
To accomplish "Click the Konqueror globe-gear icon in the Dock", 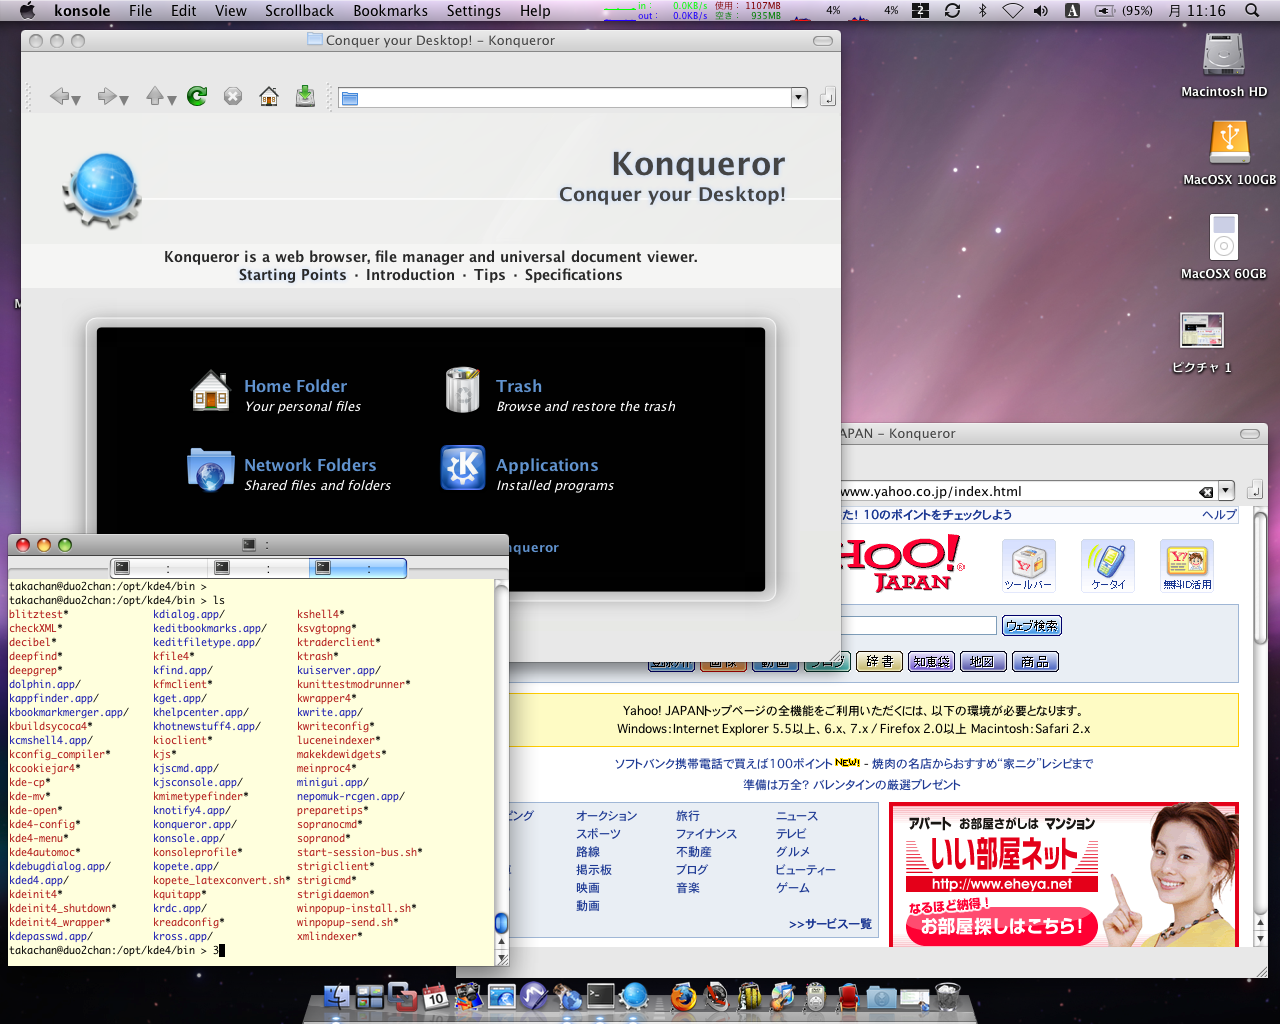I will pos(634,996).
